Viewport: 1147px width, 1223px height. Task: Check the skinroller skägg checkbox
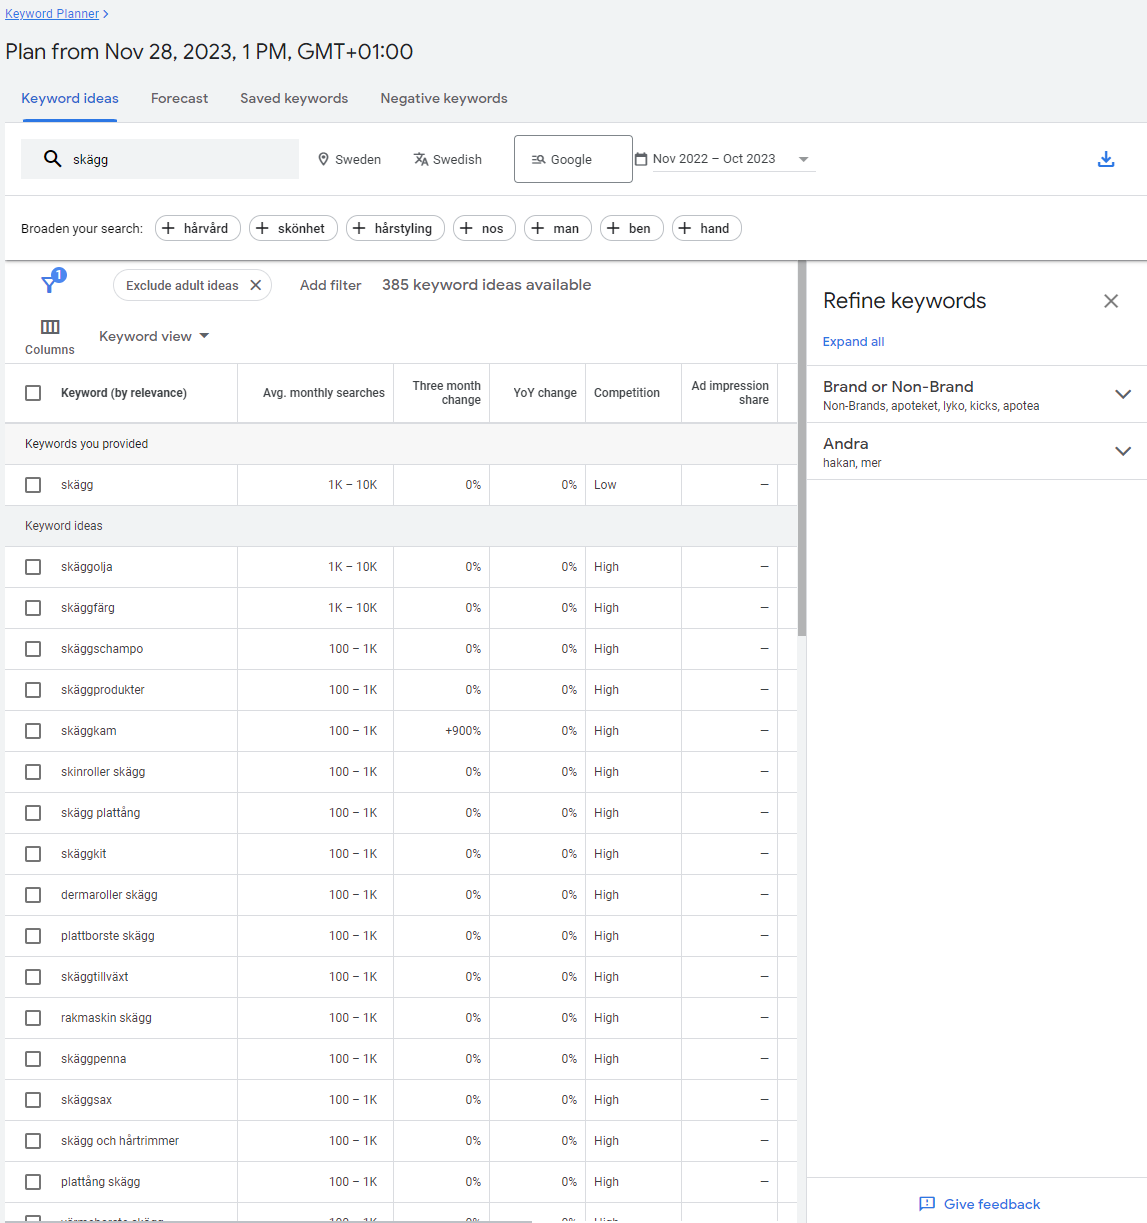point(33,772)
